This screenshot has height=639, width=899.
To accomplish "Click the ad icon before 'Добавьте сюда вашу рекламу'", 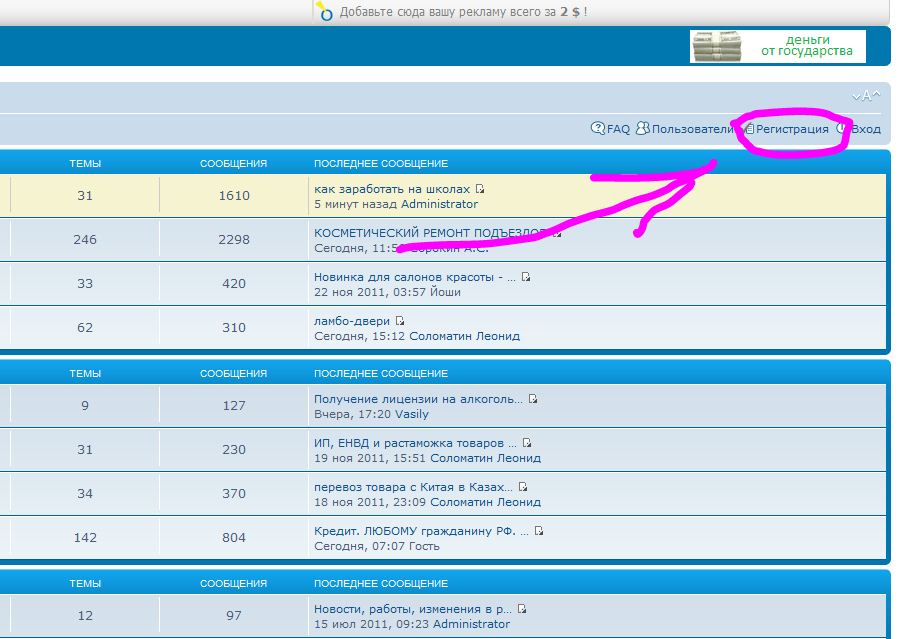I will point(324,12).
